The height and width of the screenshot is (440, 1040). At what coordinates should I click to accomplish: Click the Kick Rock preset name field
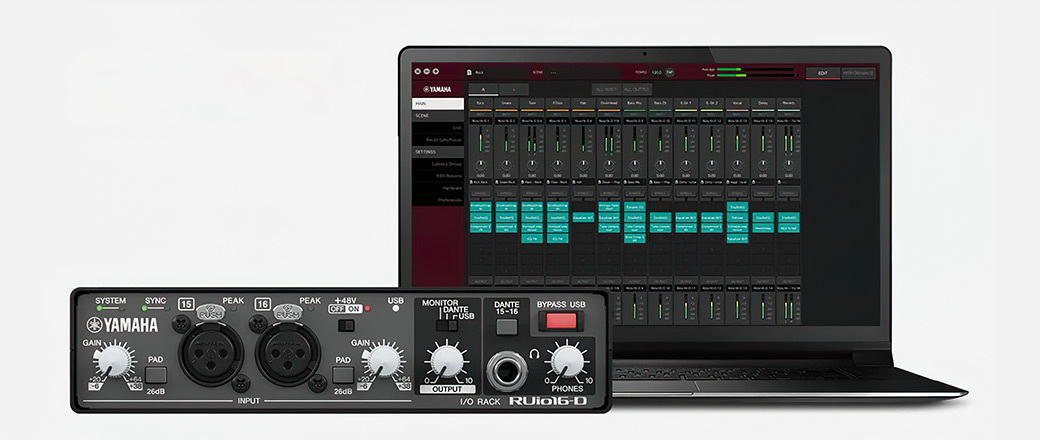pos(483,181)
